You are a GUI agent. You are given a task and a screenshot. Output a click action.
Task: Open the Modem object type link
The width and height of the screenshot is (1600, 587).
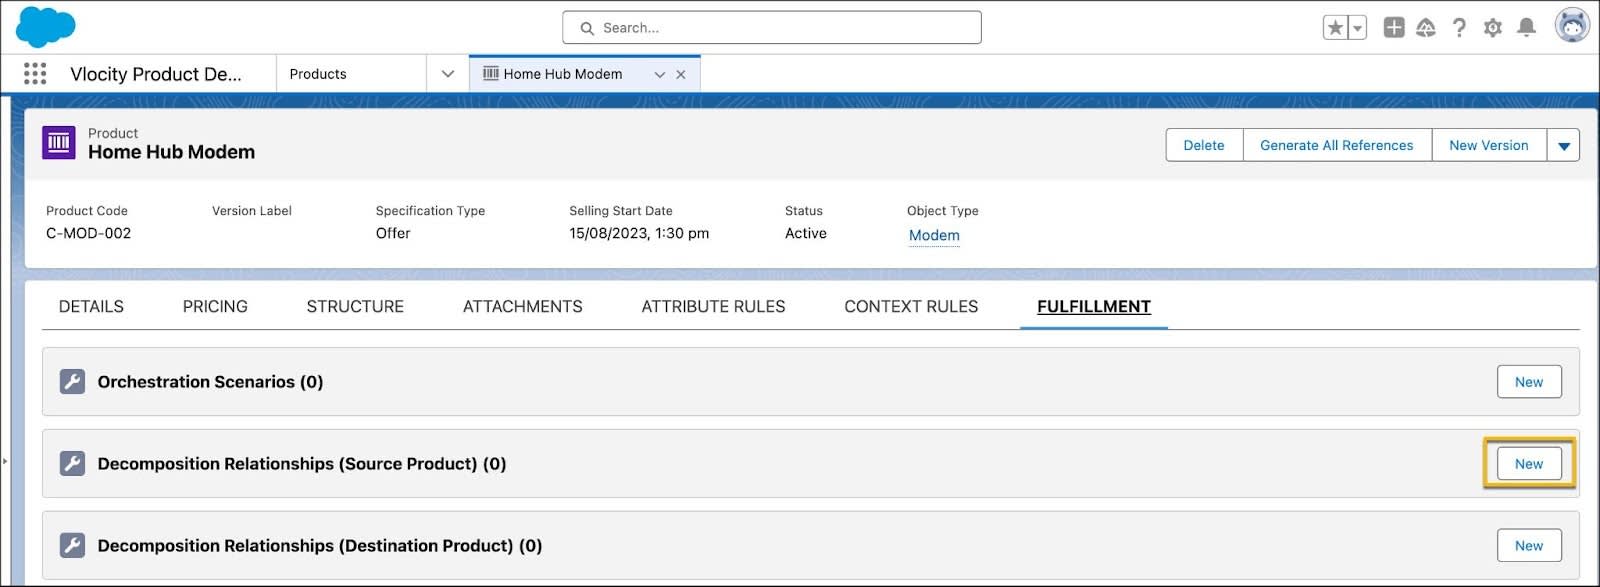click(934, 235)
